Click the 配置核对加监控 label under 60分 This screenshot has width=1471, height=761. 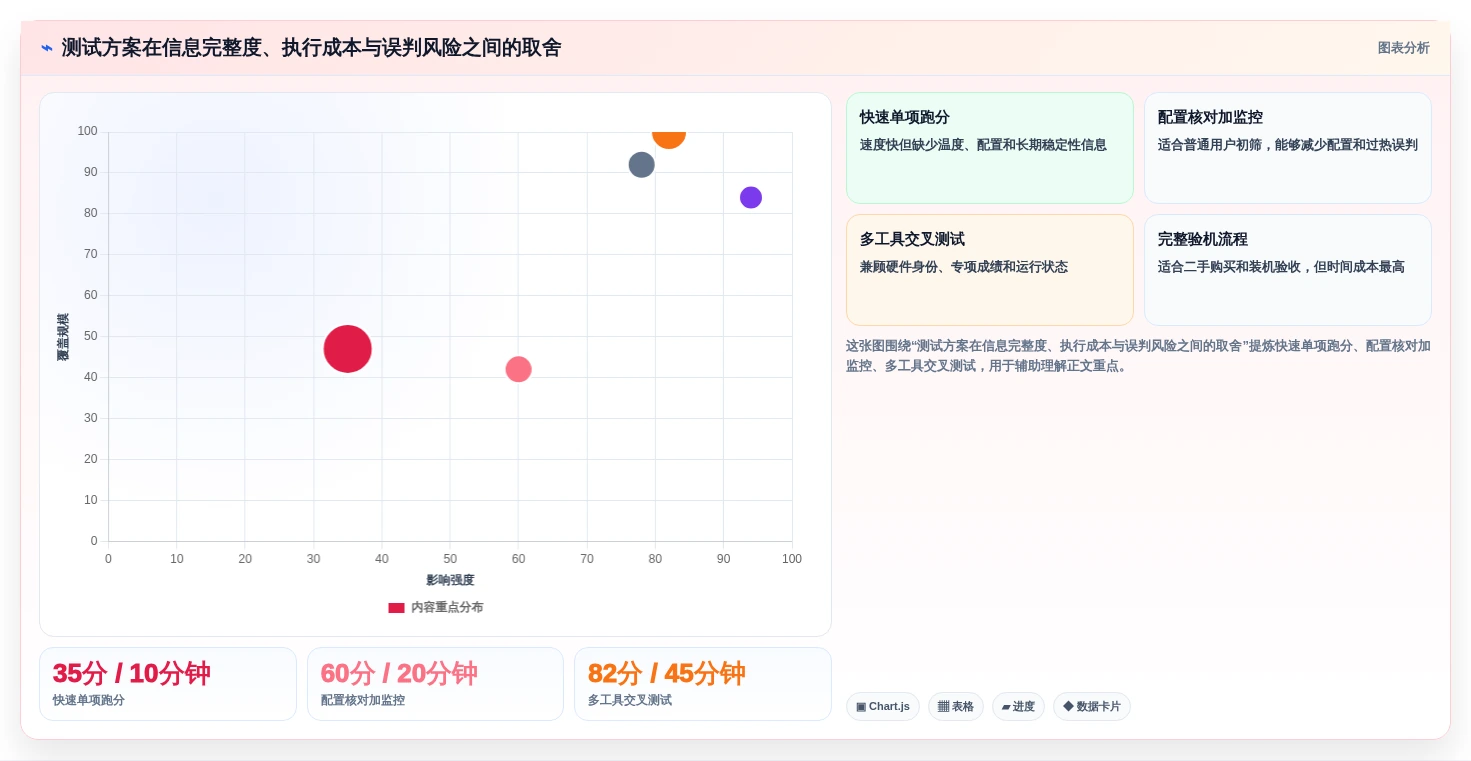[x=363, y=700]
